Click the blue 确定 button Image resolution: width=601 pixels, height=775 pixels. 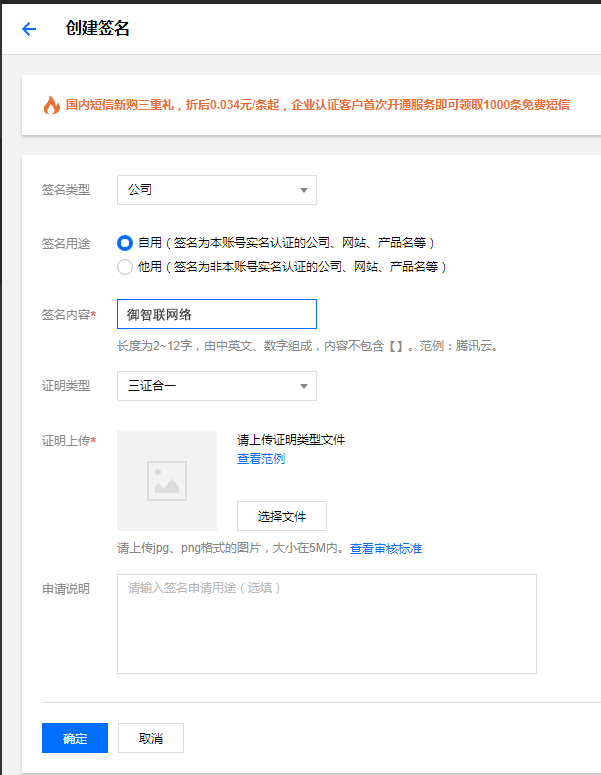[x=75, y=738]
